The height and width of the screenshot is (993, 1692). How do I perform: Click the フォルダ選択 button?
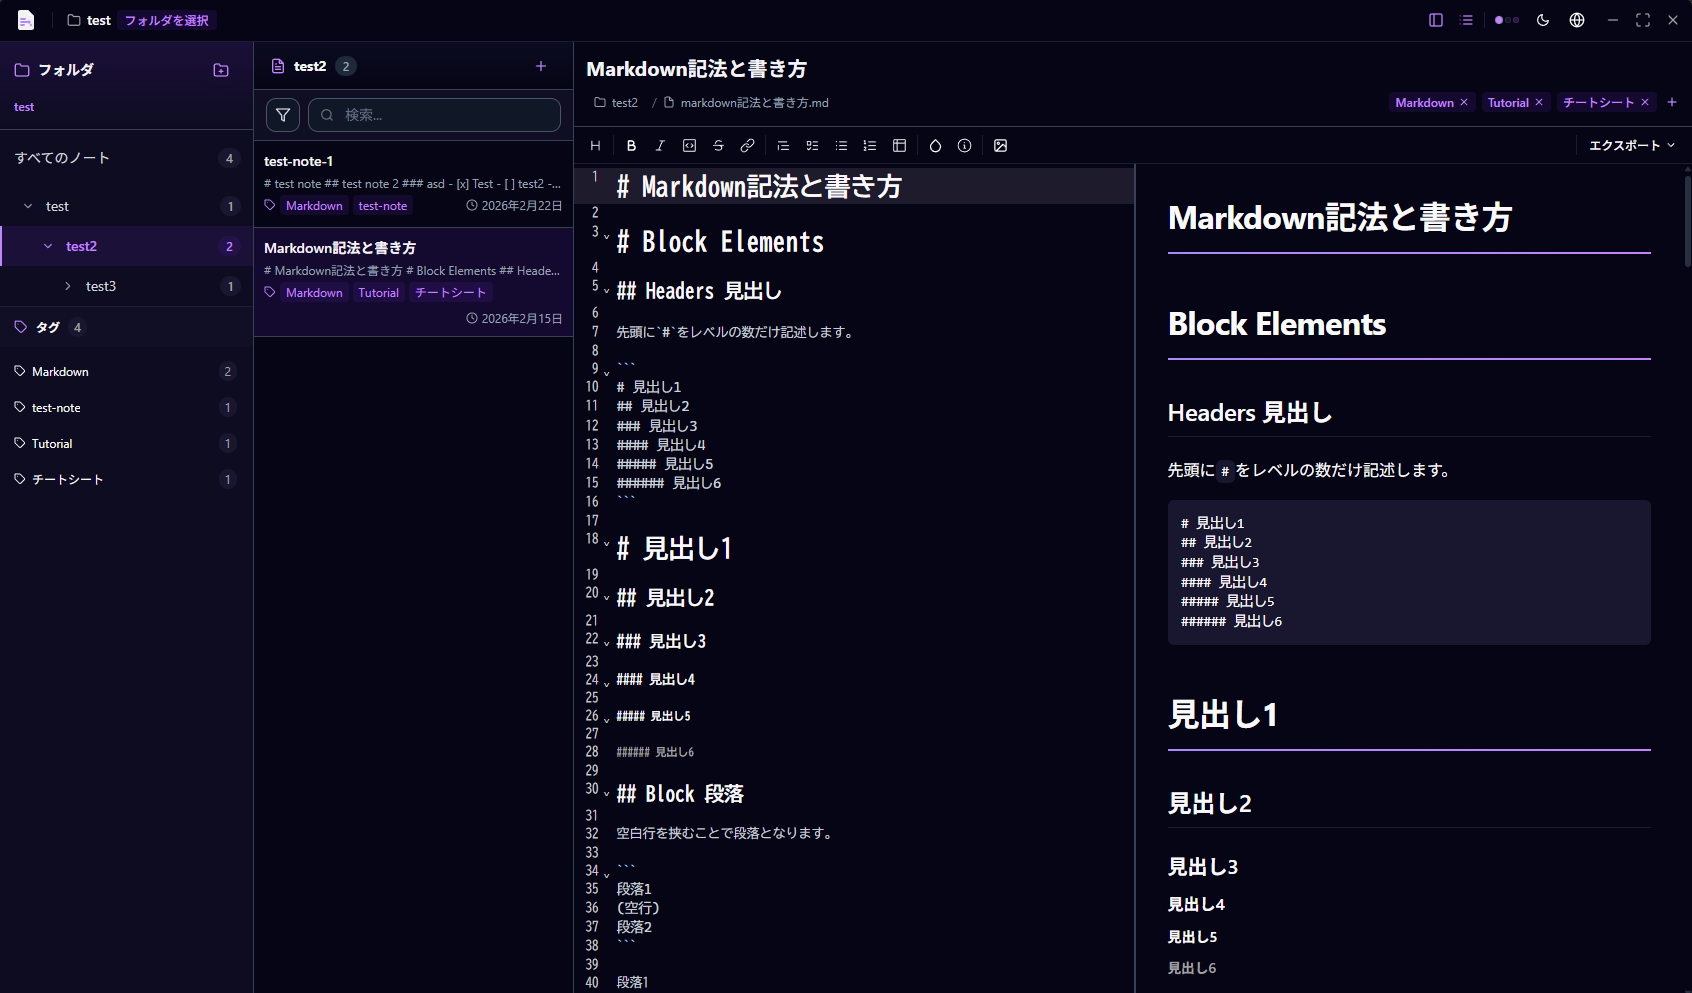coord(166,19)
